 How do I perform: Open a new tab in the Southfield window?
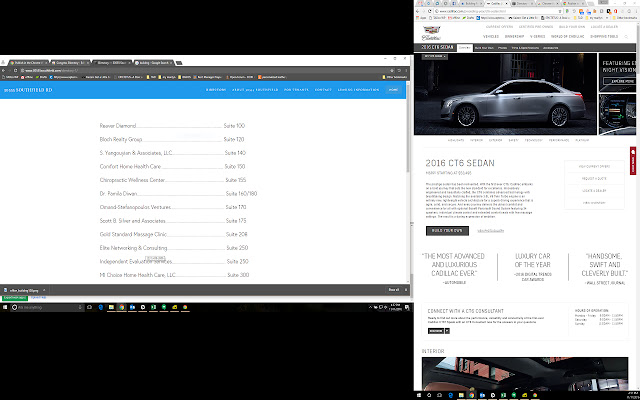(x=179, y=62)
